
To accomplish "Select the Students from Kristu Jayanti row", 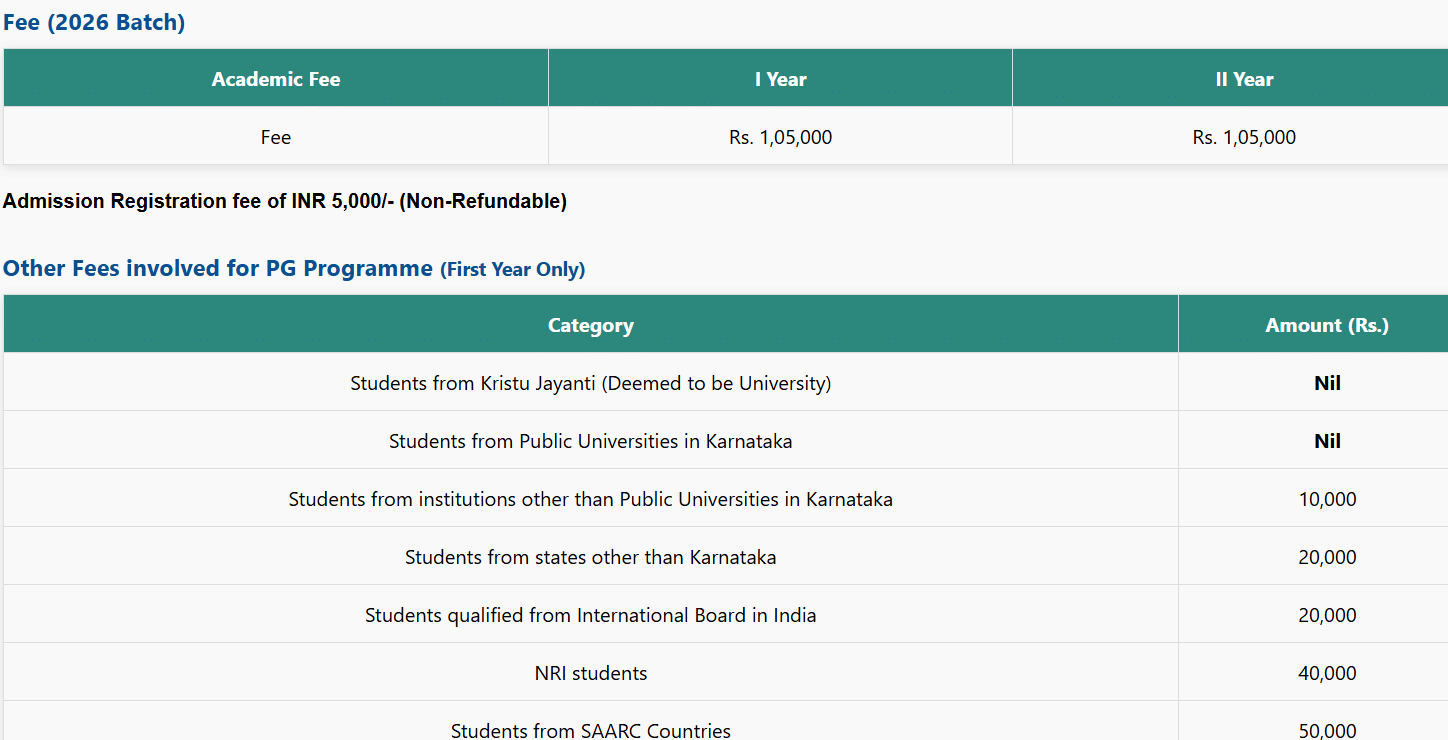I will 590,383.
